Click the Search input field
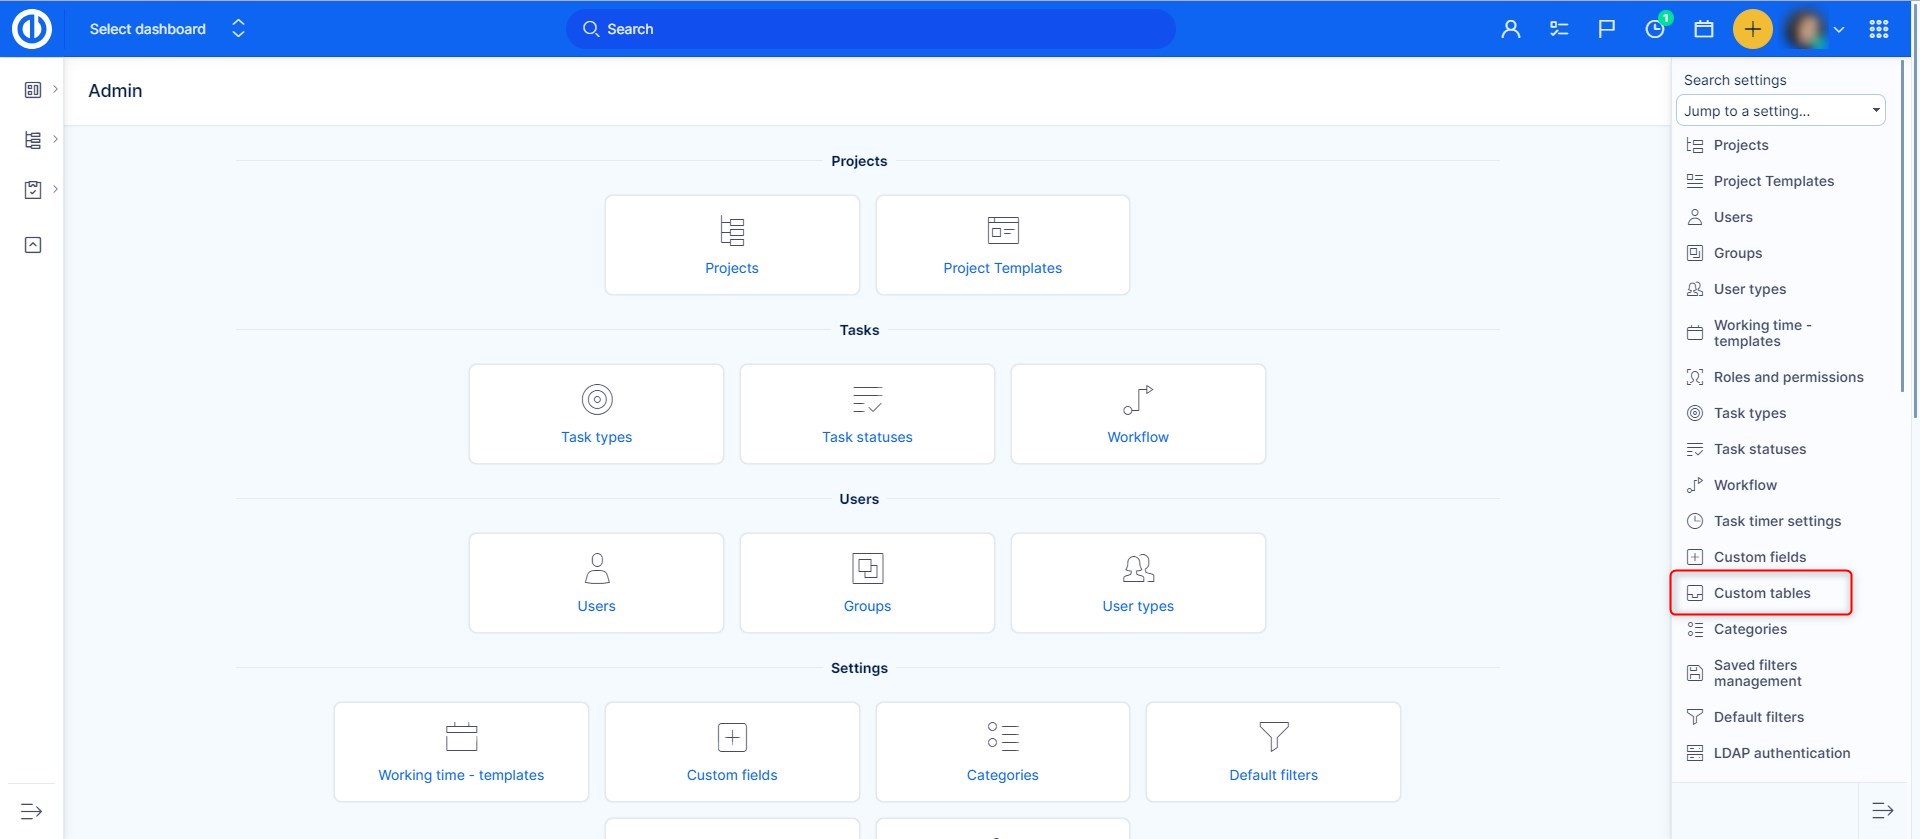The image size is (1920, 839). tap(870, 29)
